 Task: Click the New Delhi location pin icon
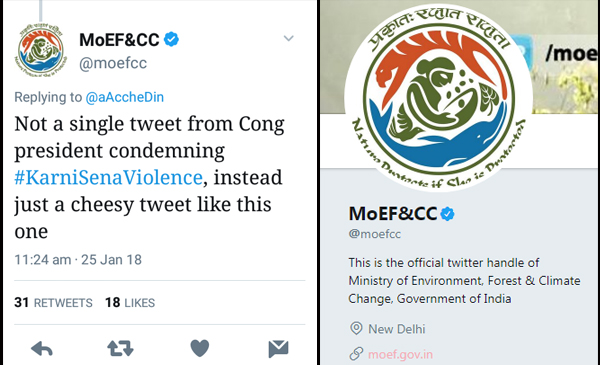pos(356,328)
